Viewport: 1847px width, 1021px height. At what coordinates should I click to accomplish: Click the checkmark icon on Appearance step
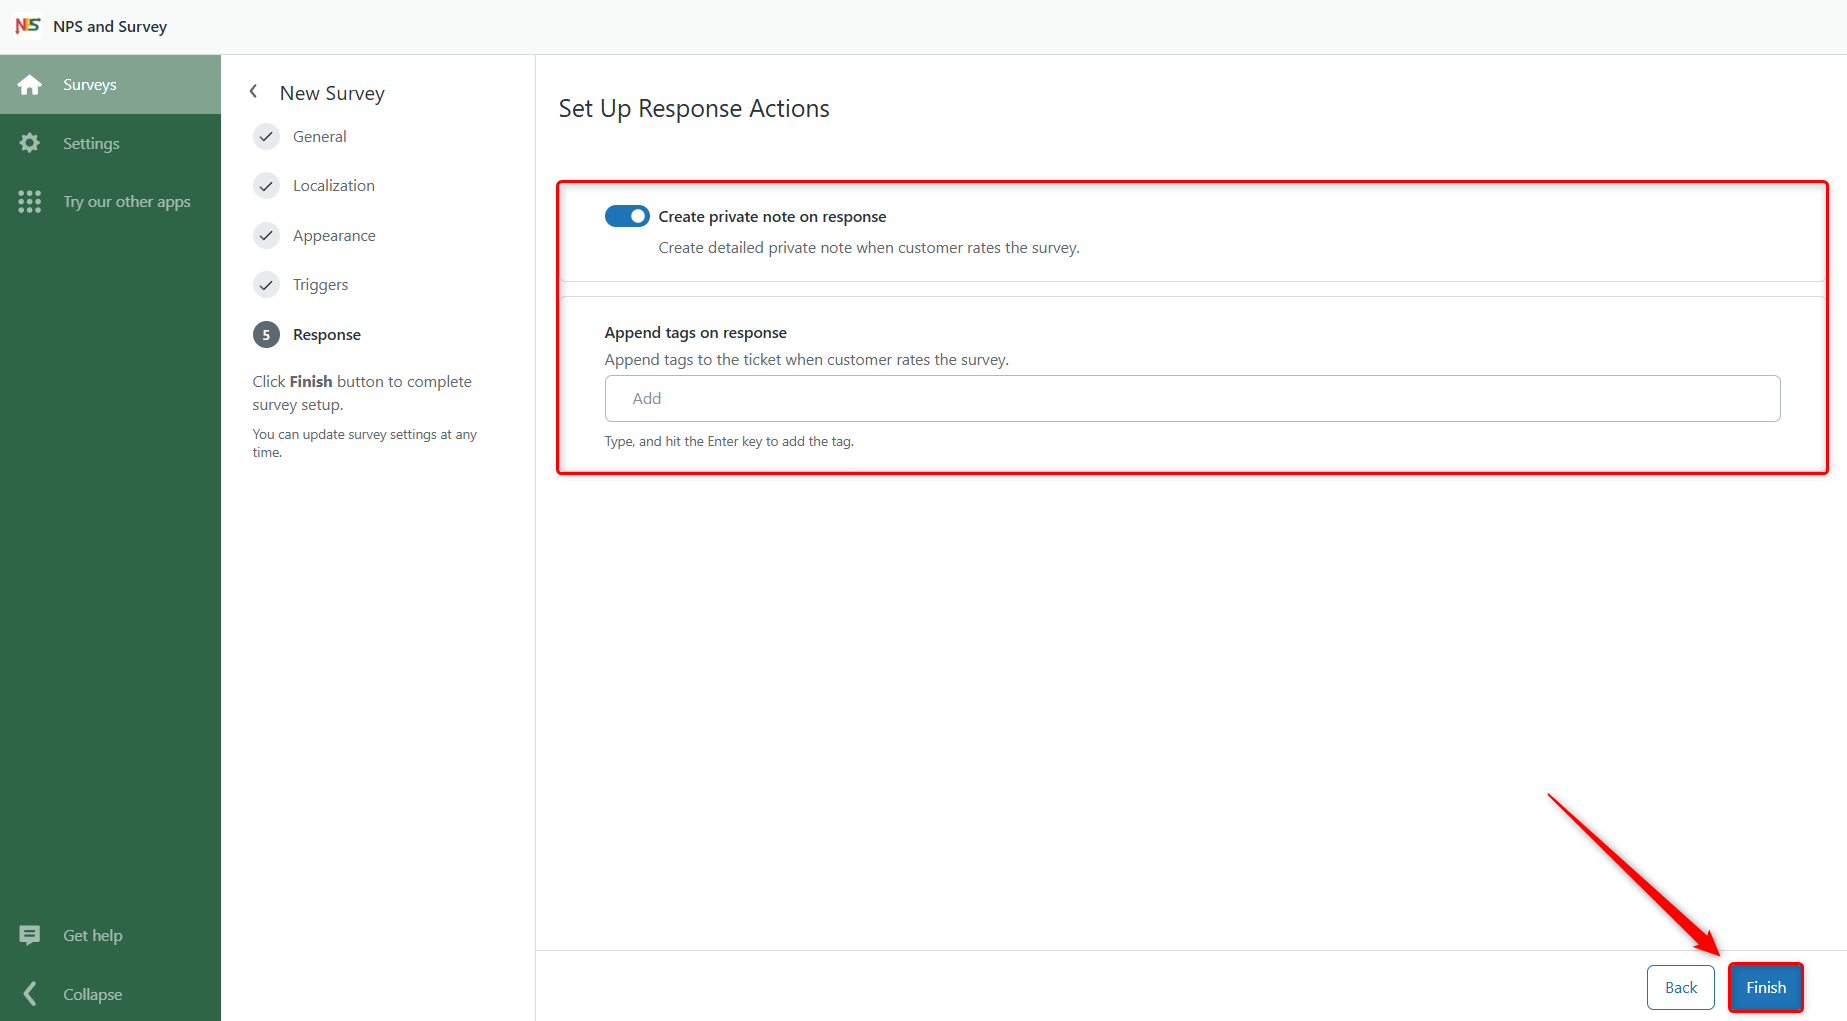coord(266,235)
